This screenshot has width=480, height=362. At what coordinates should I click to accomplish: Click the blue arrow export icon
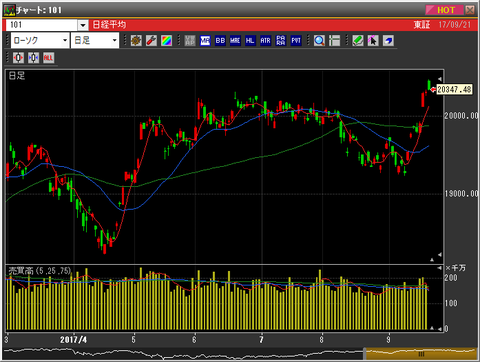point(388,41)
